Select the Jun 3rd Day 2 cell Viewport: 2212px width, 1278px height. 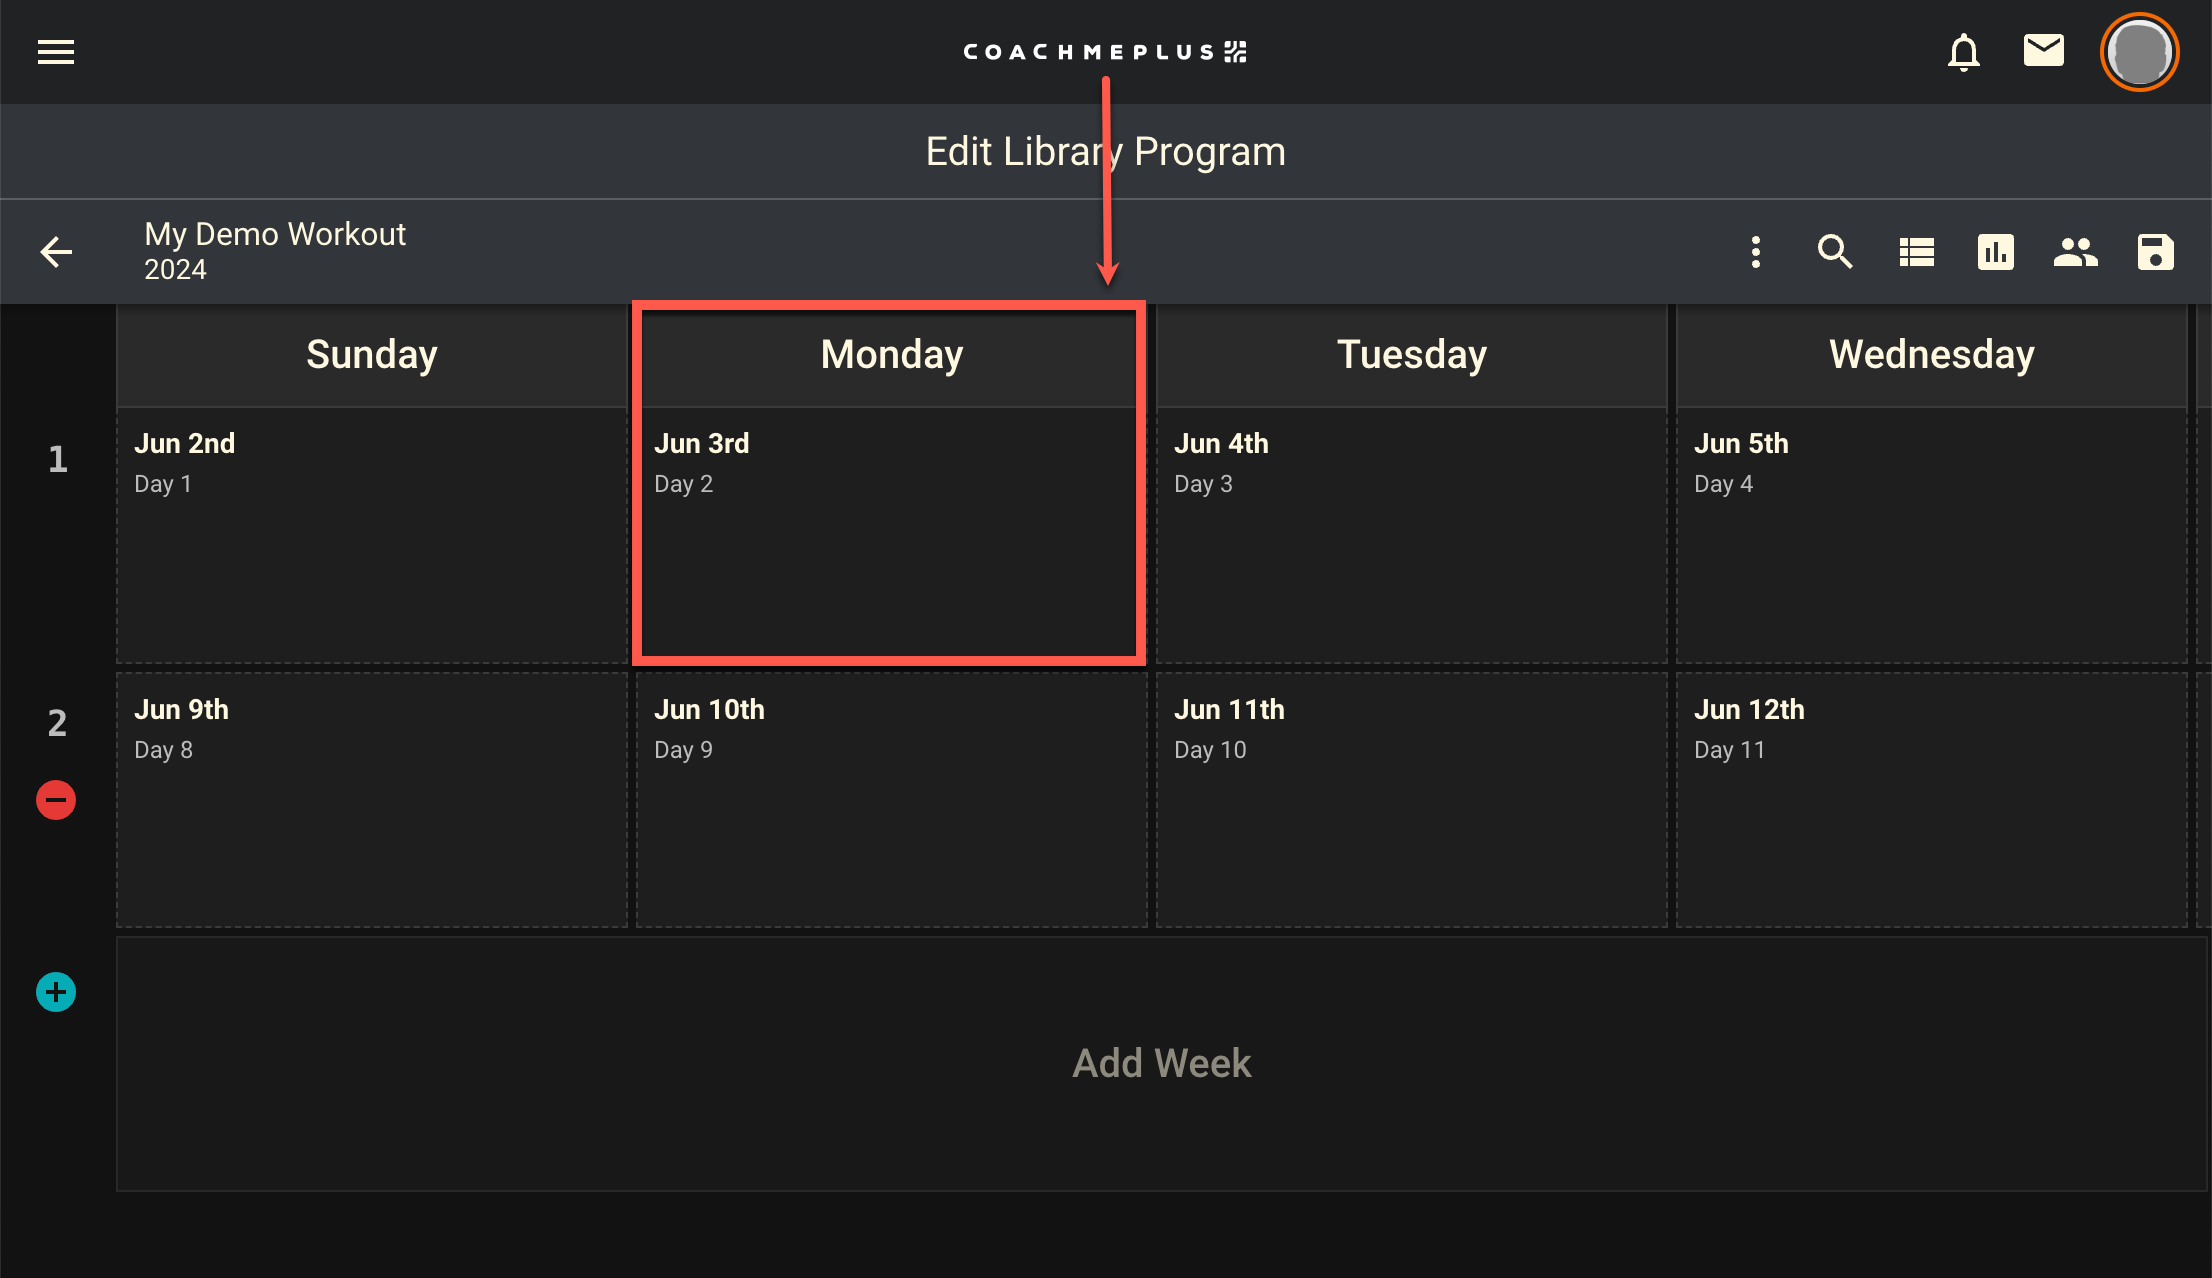(889, 534)
